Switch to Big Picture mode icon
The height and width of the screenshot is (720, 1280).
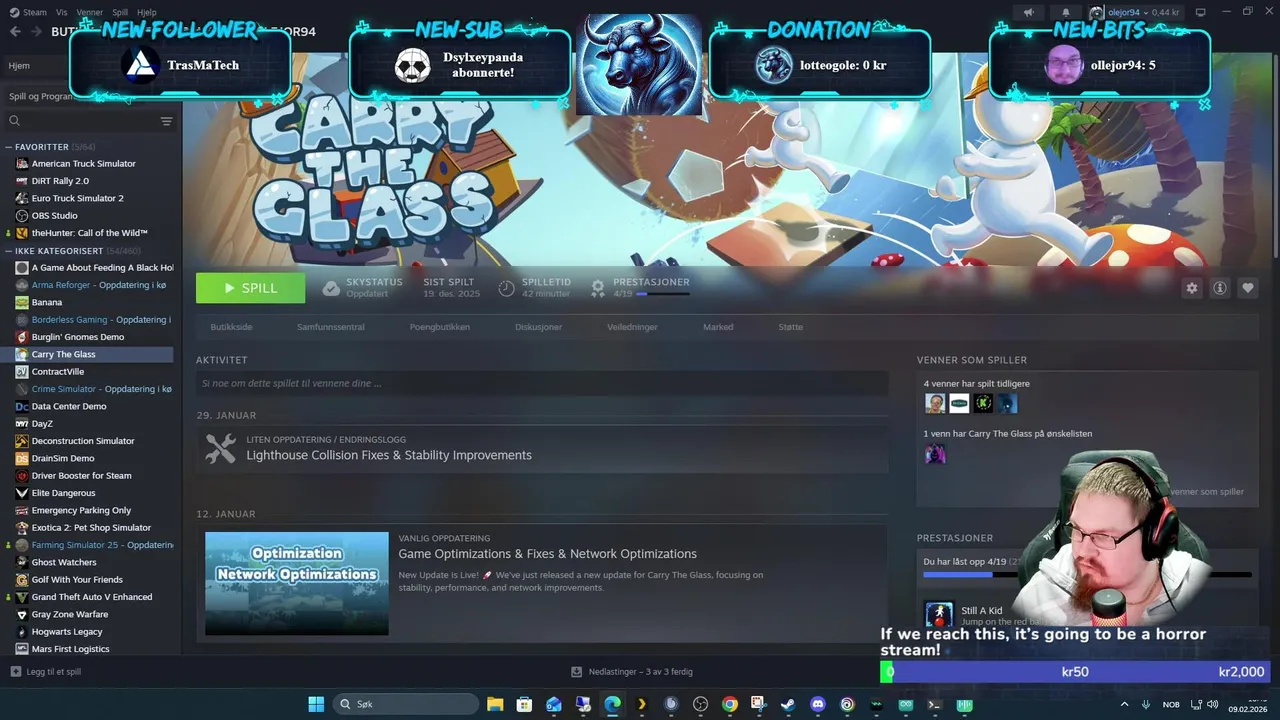tap(1201, 12)
